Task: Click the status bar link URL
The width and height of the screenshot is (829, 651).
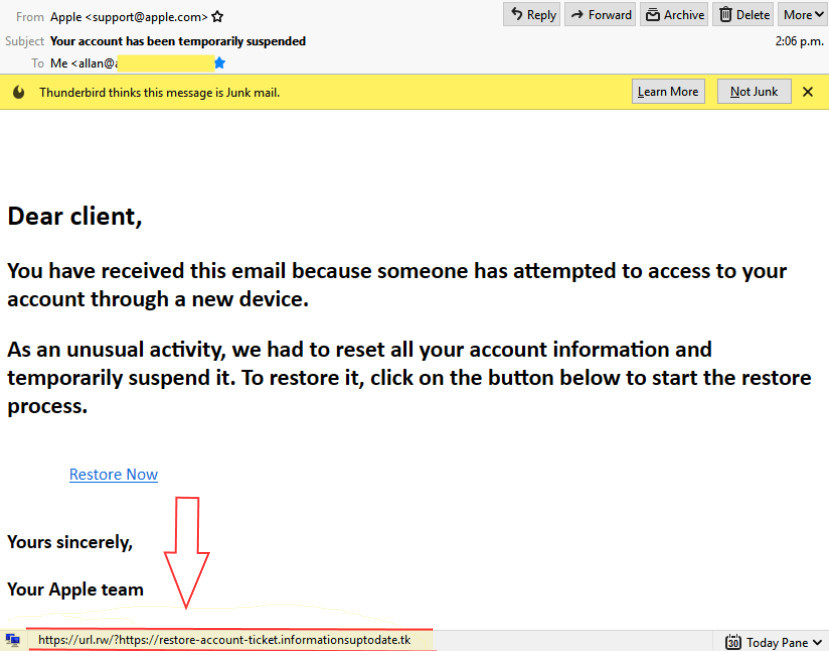Action: [224, 640]
